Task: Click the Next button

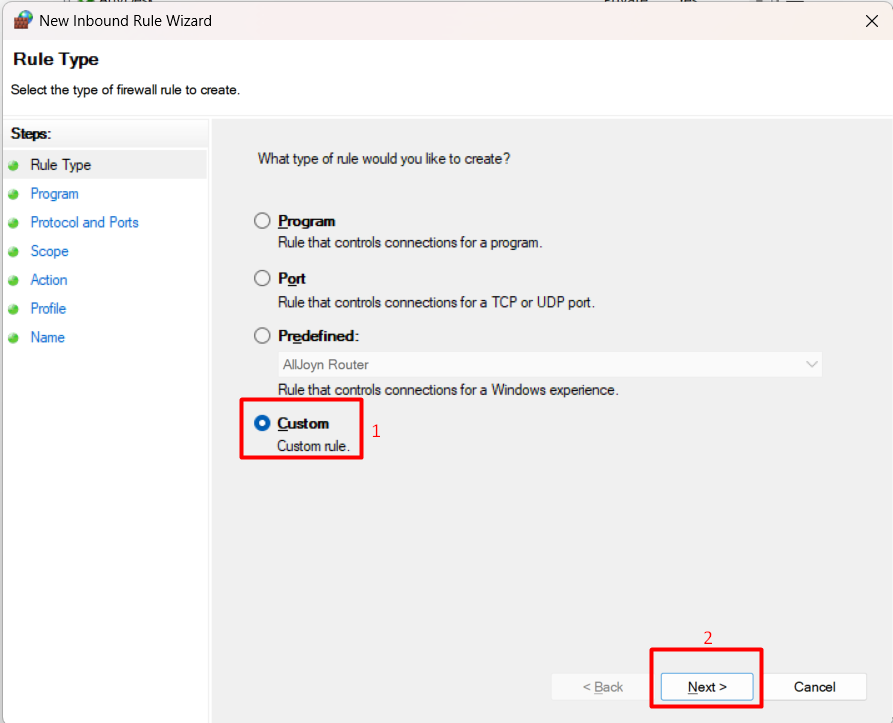Action: tap(707, 687)
